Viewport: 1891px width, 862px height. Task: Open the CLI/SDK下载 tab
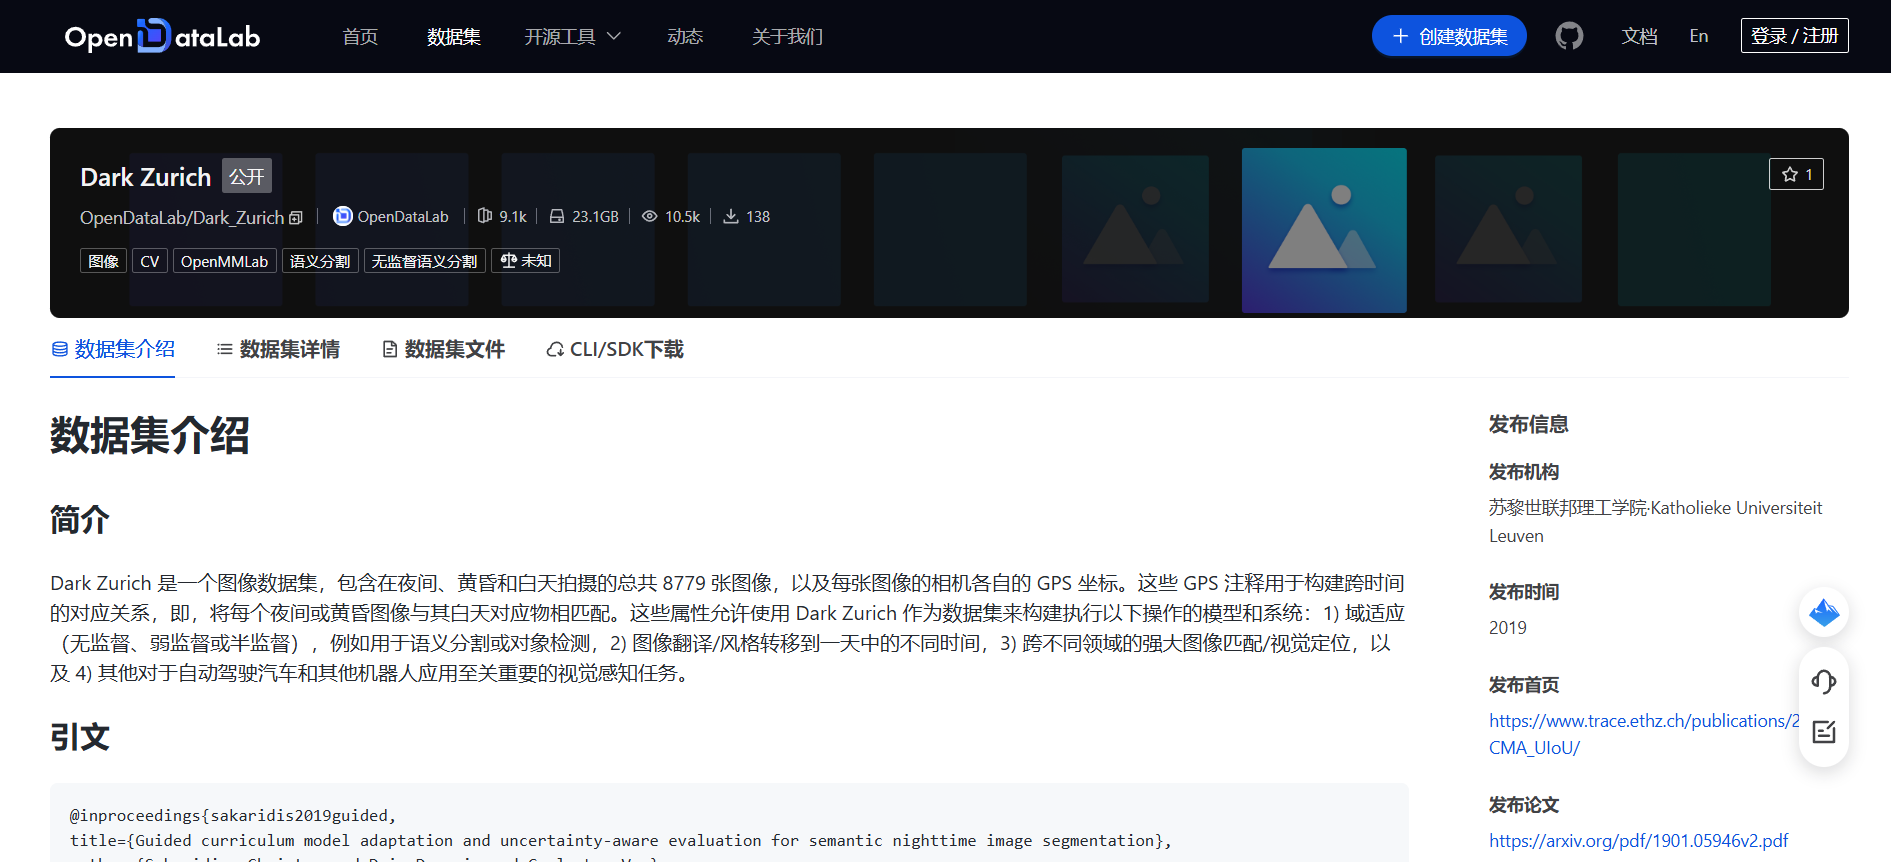coord(615,349)
